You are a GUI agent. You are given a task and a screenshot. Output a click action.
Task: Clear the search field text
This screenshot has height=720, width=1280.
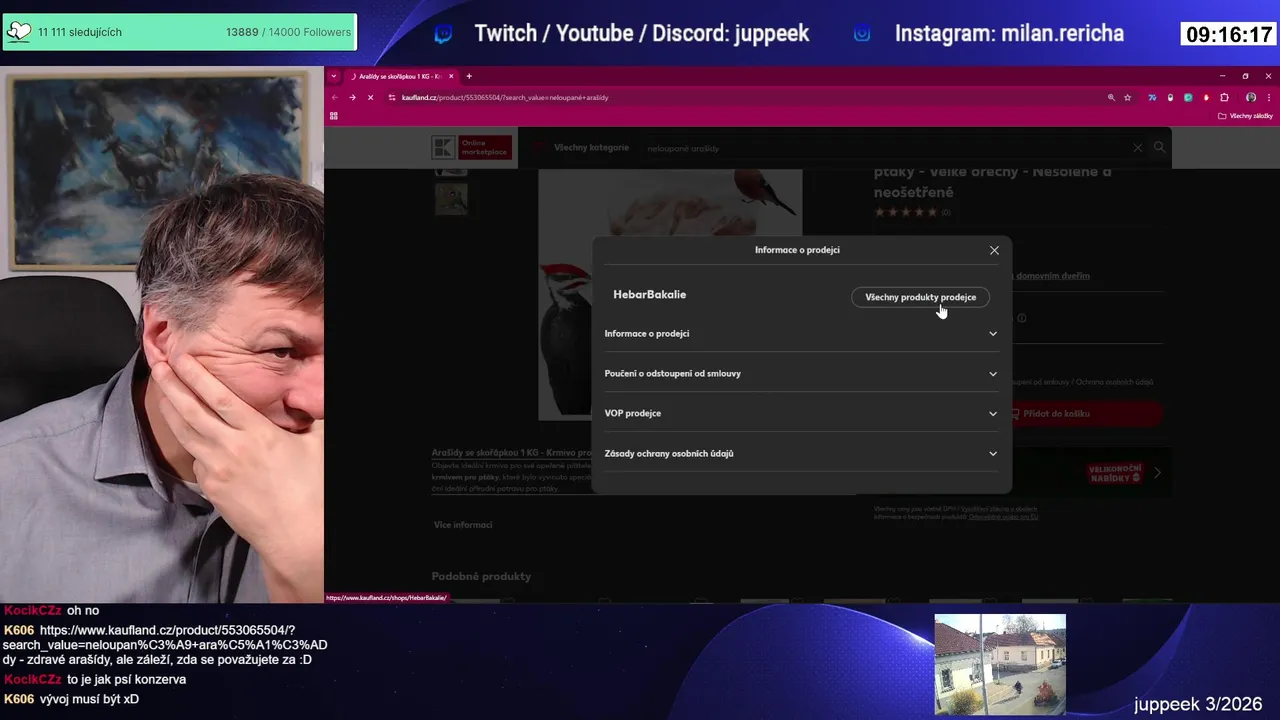tap(1137, 148)
